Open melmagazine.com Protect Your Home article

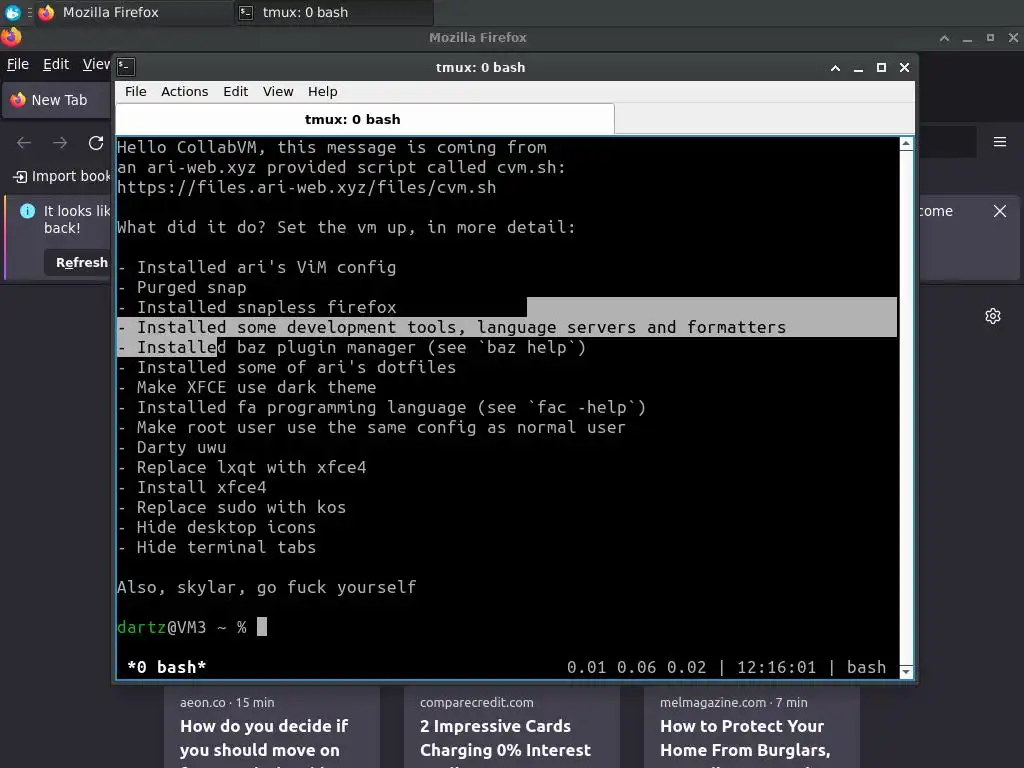752,727
